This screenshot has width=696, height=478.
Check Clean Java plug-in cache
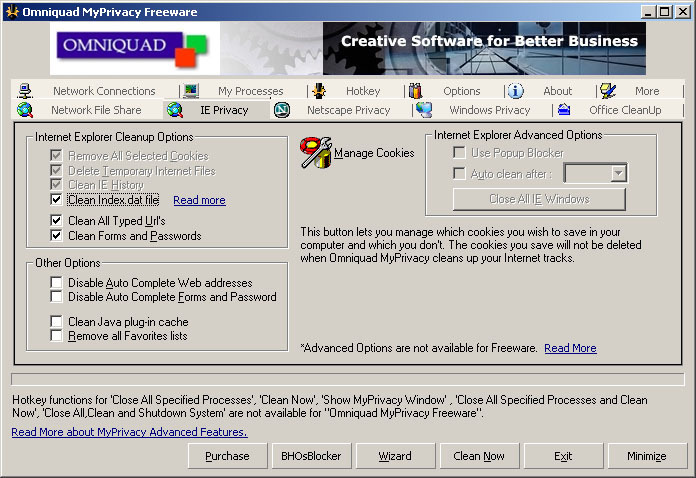click(x=56, y=321)
